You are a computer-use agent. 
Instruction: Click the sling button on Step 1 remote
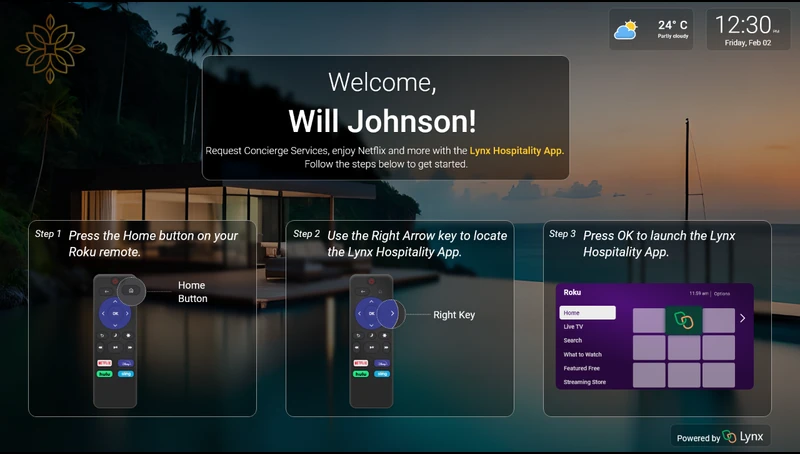(126, 374)
